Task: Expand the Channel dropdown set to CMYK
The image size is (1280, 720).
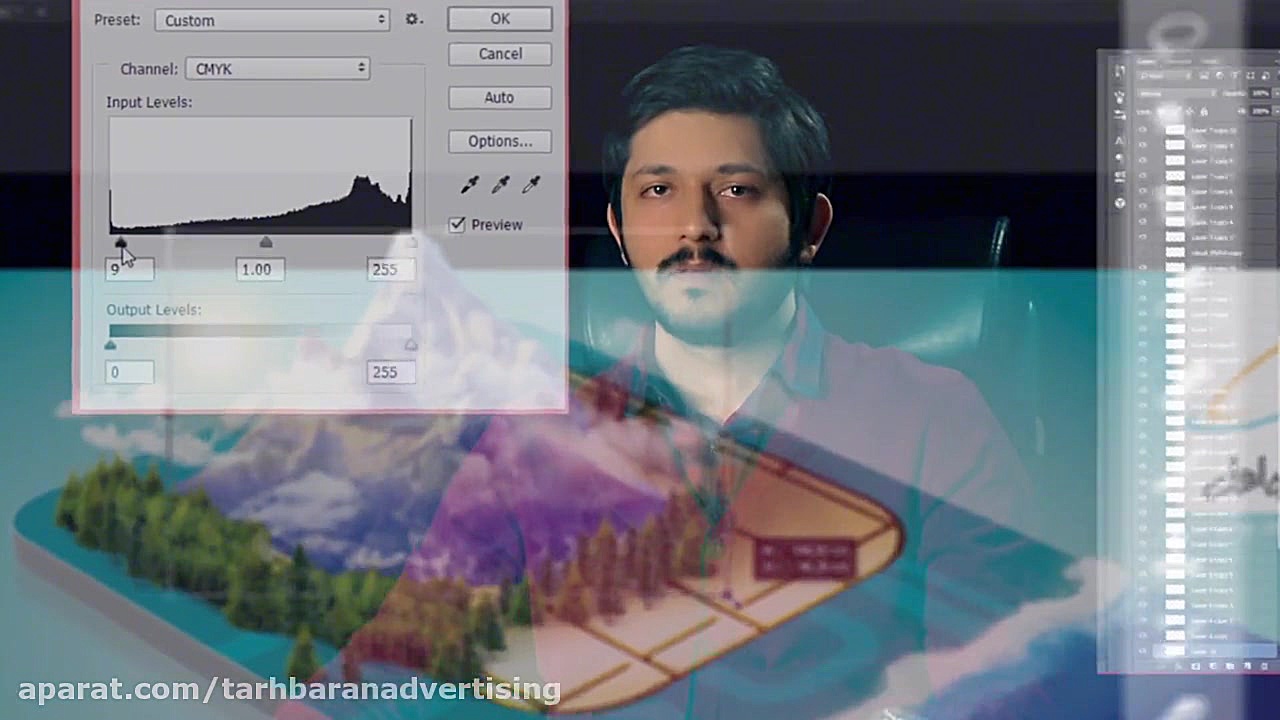Action: (x=277, y=69)
